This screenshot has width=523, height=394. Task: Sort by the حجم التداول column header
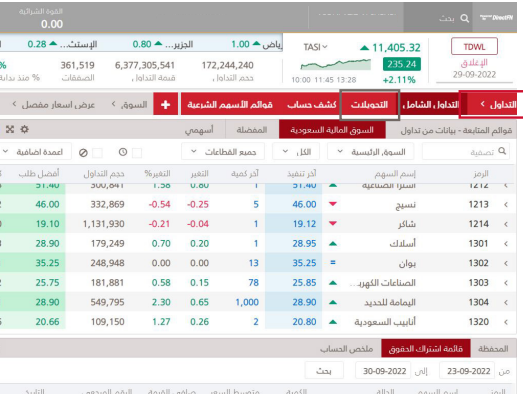tap(104, 173)
